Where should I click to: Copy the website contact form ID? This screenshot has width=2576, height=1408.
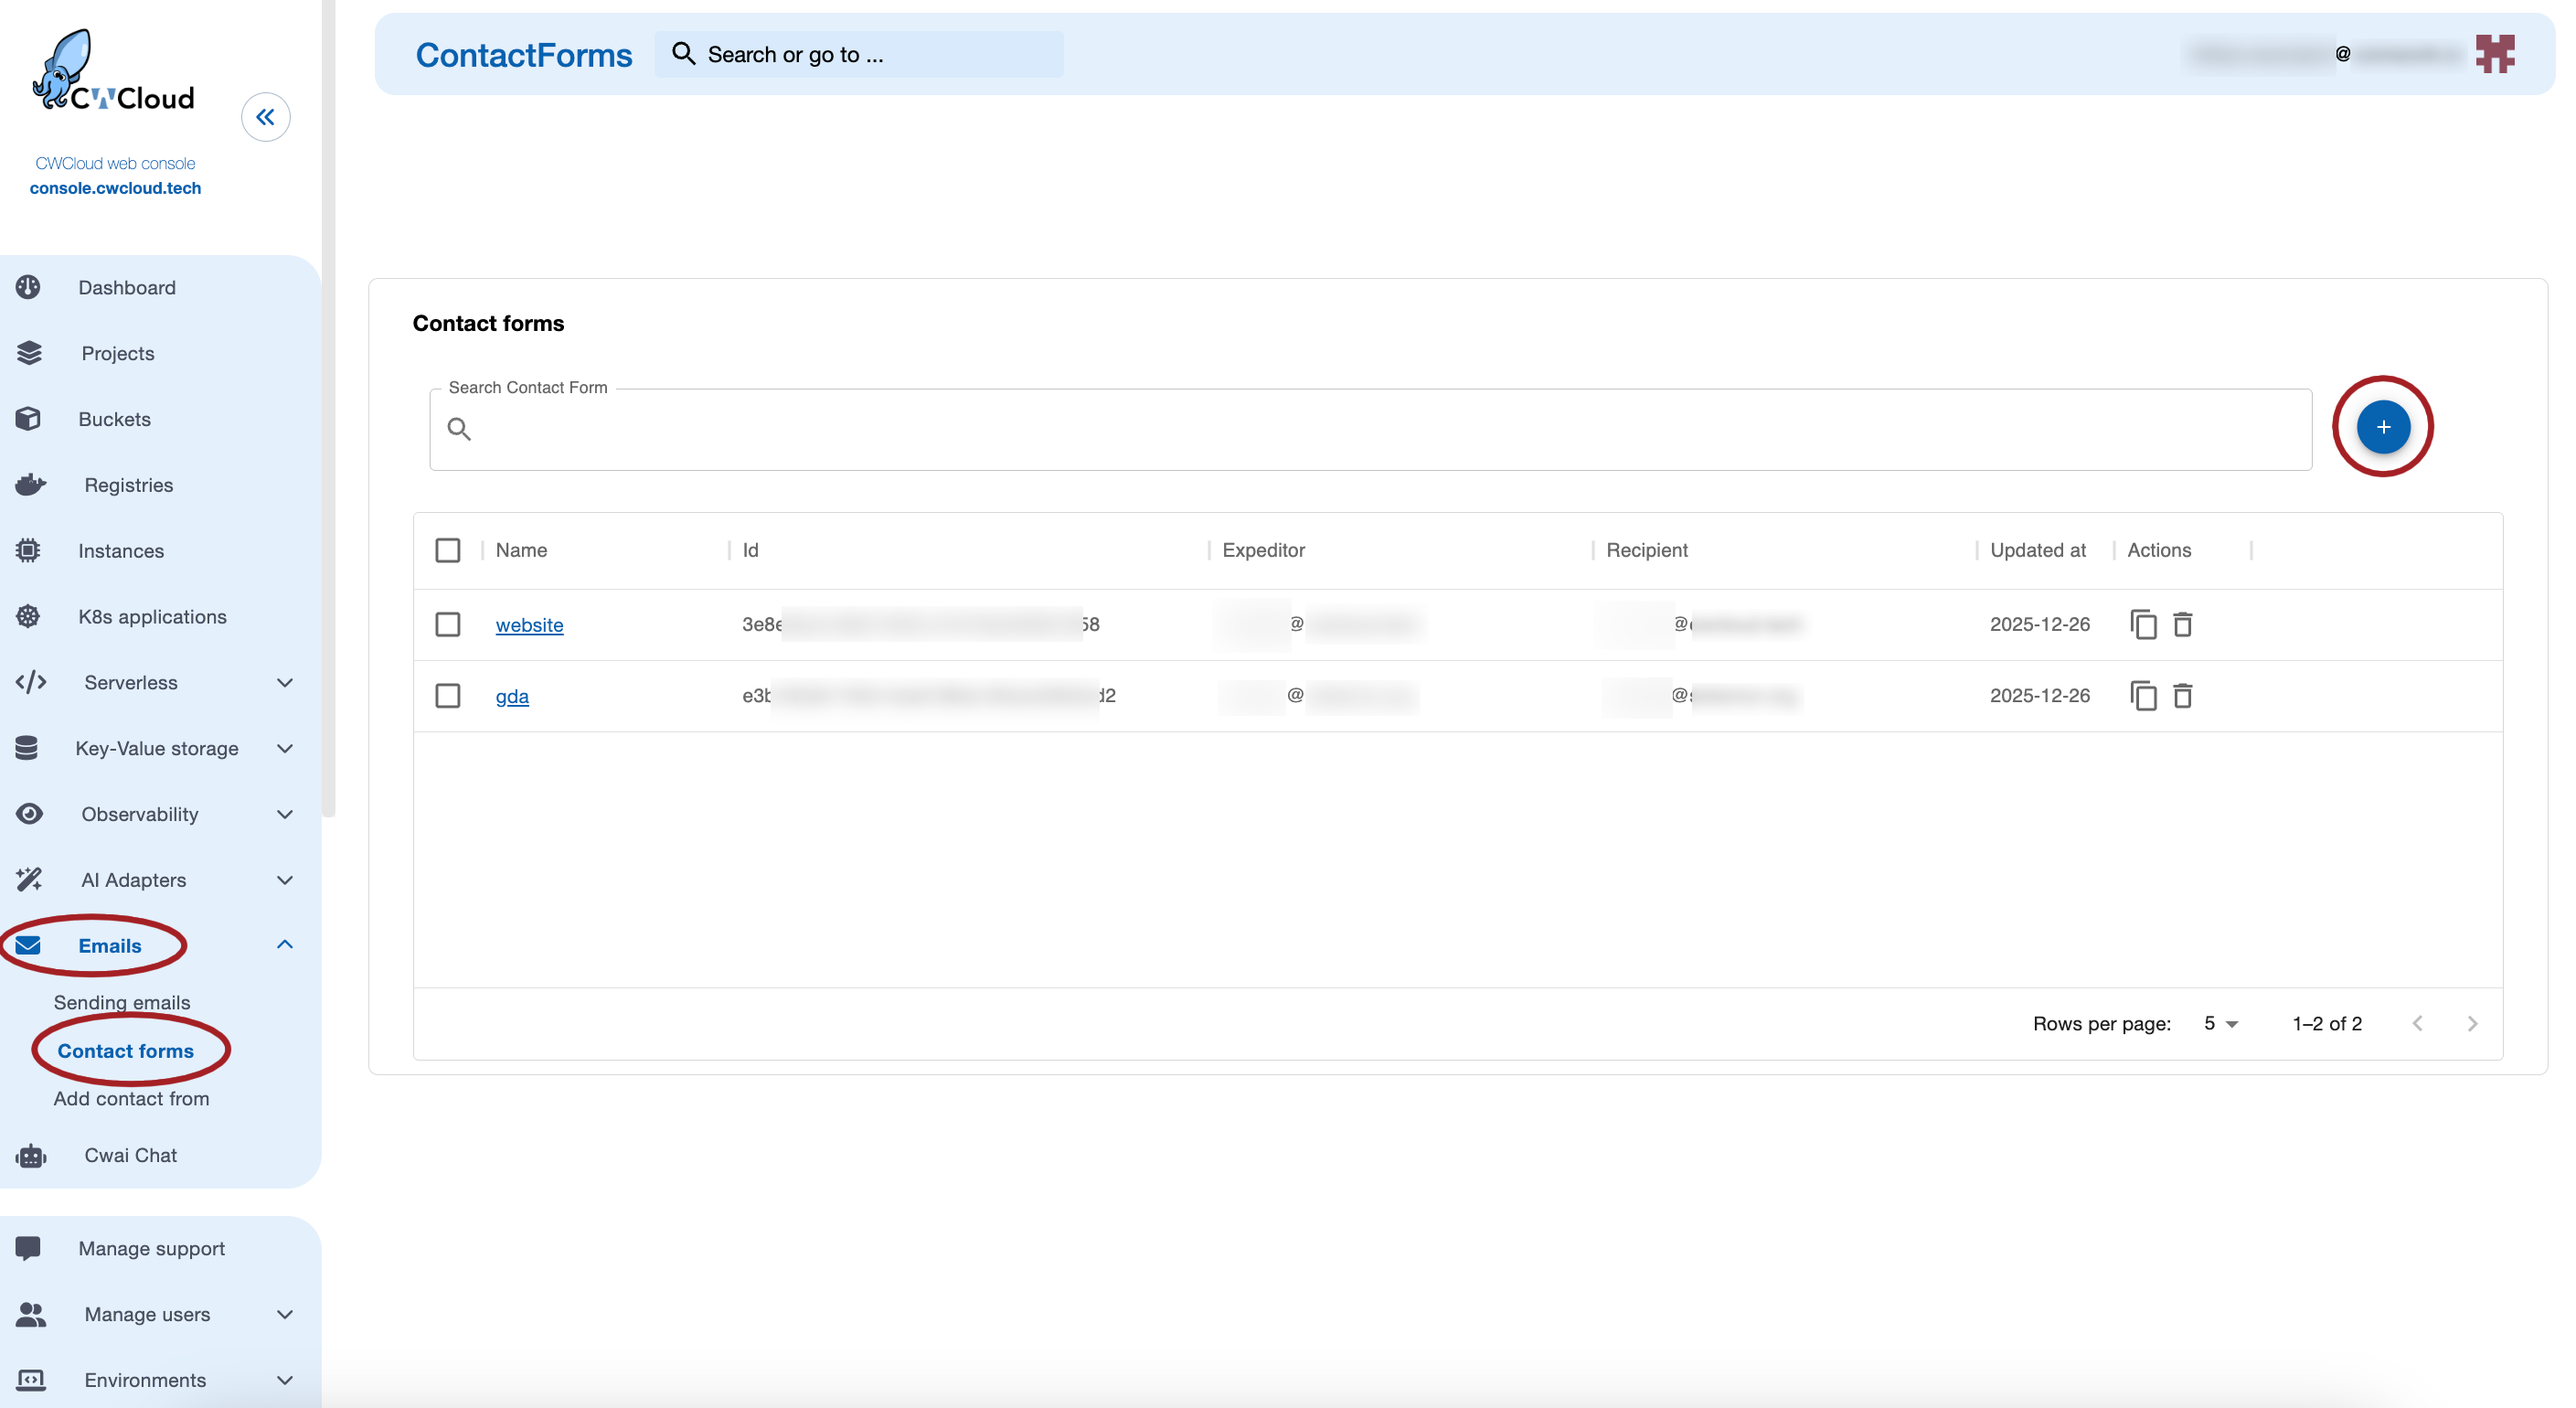click(x=2145, y=624)
